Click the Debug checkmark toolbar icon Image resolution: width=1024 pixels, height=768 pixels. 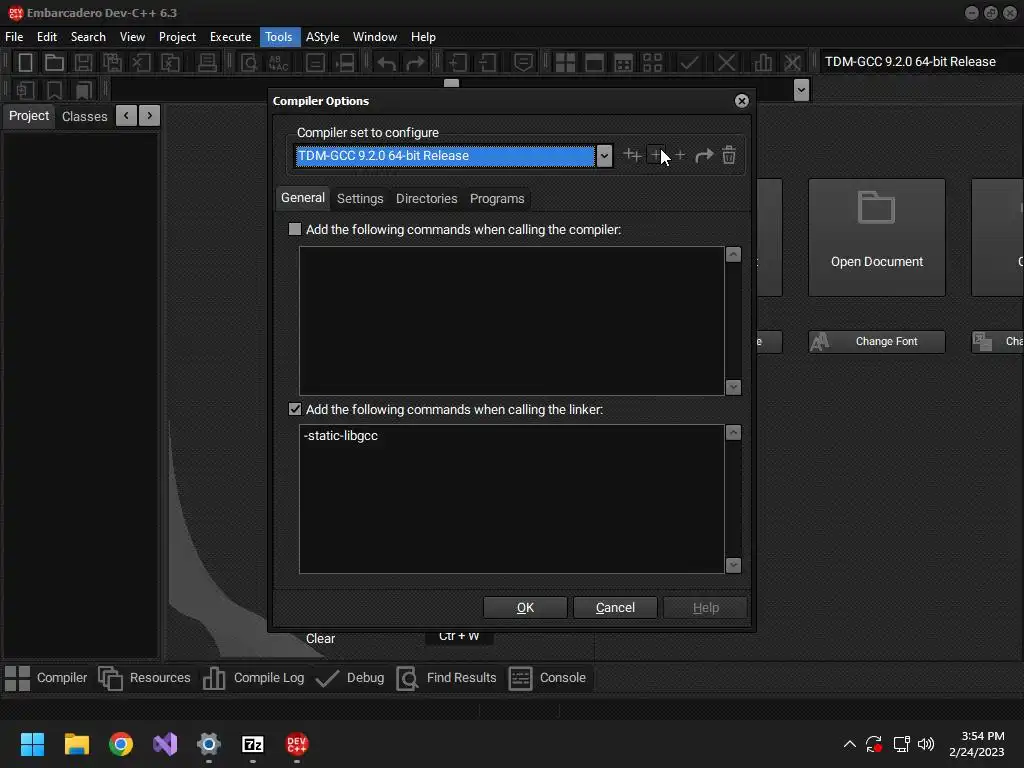pyautogui.click(x=689, y=63)
